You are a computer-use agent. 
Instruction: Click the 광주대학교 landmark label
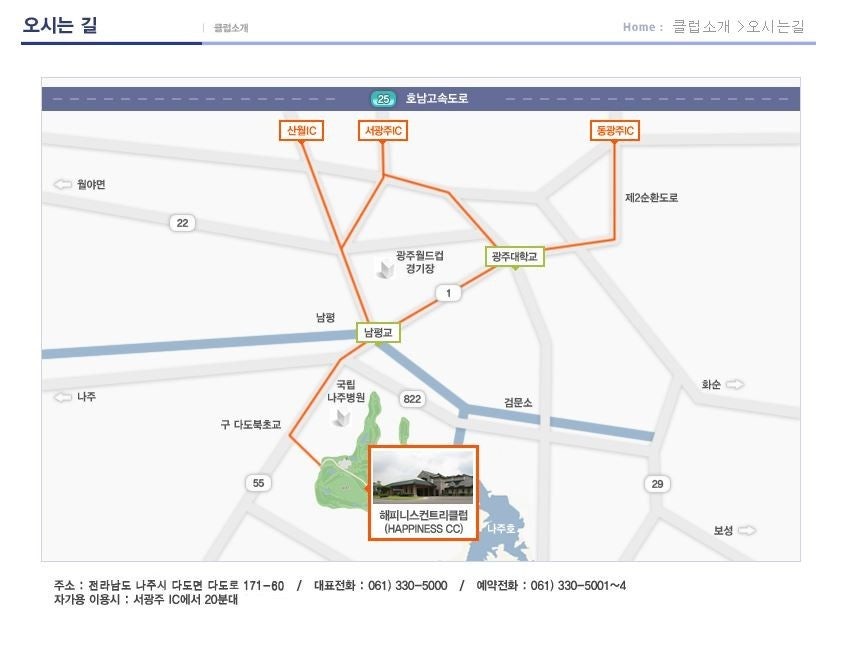tap(514, 257)
